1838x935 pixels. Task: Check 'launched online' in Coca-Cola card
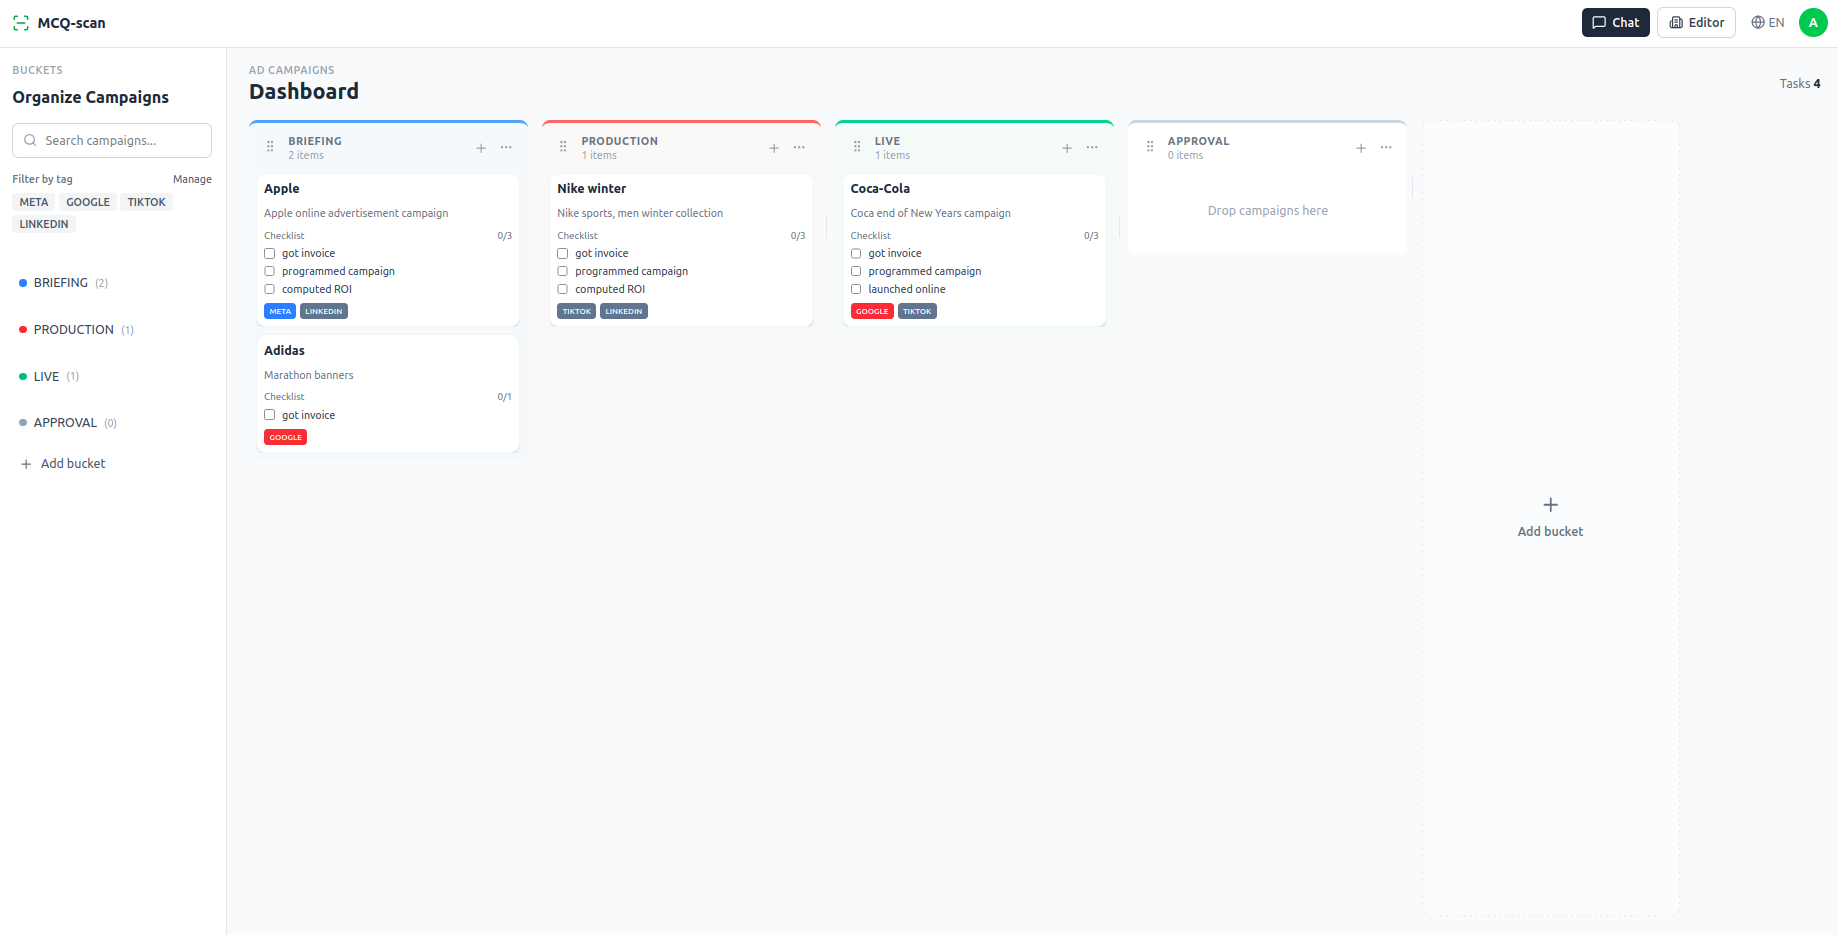(856, 290)
